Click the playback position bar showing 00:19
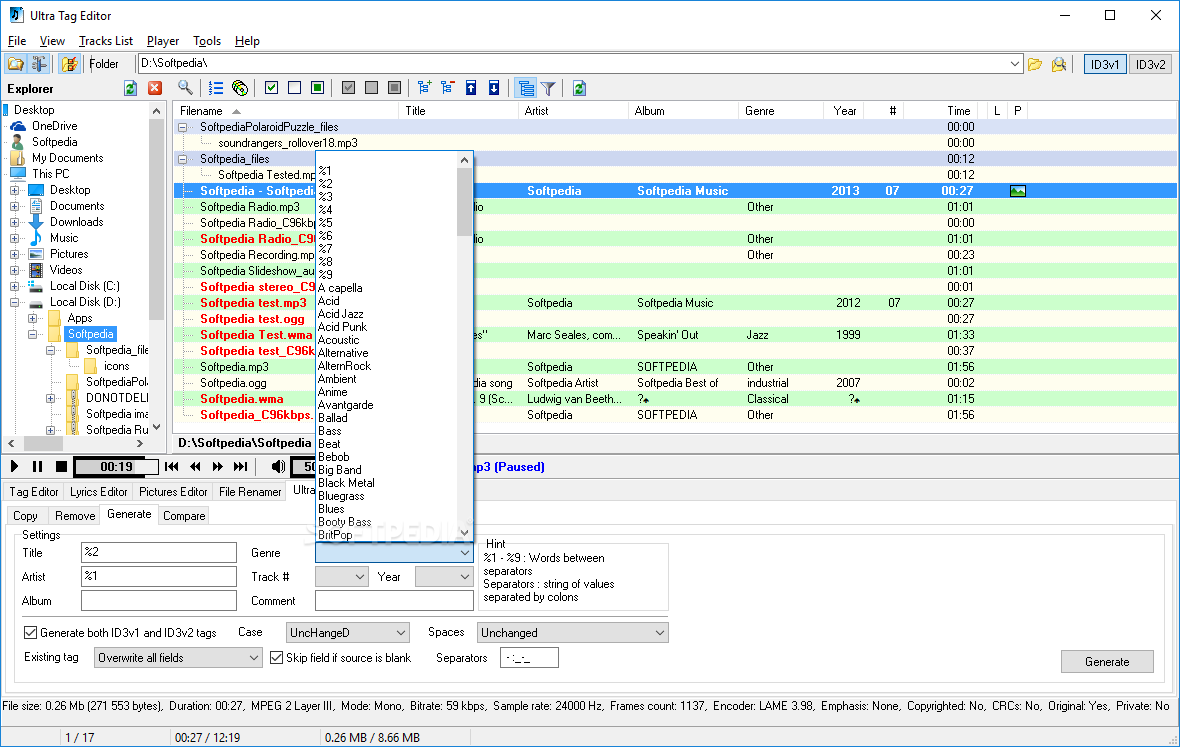1180x747 pixels. [x=117, y=466]
